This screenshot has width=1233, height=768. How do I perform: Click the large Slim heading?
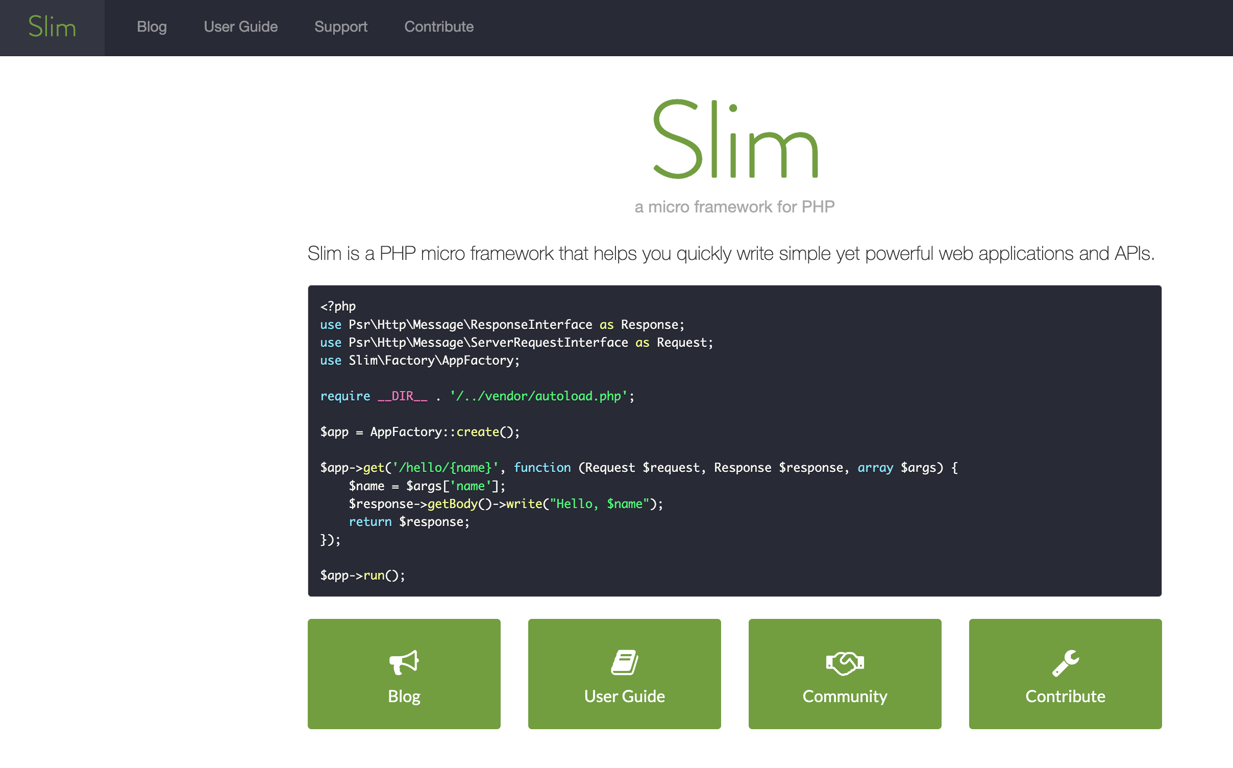[735, 140]
